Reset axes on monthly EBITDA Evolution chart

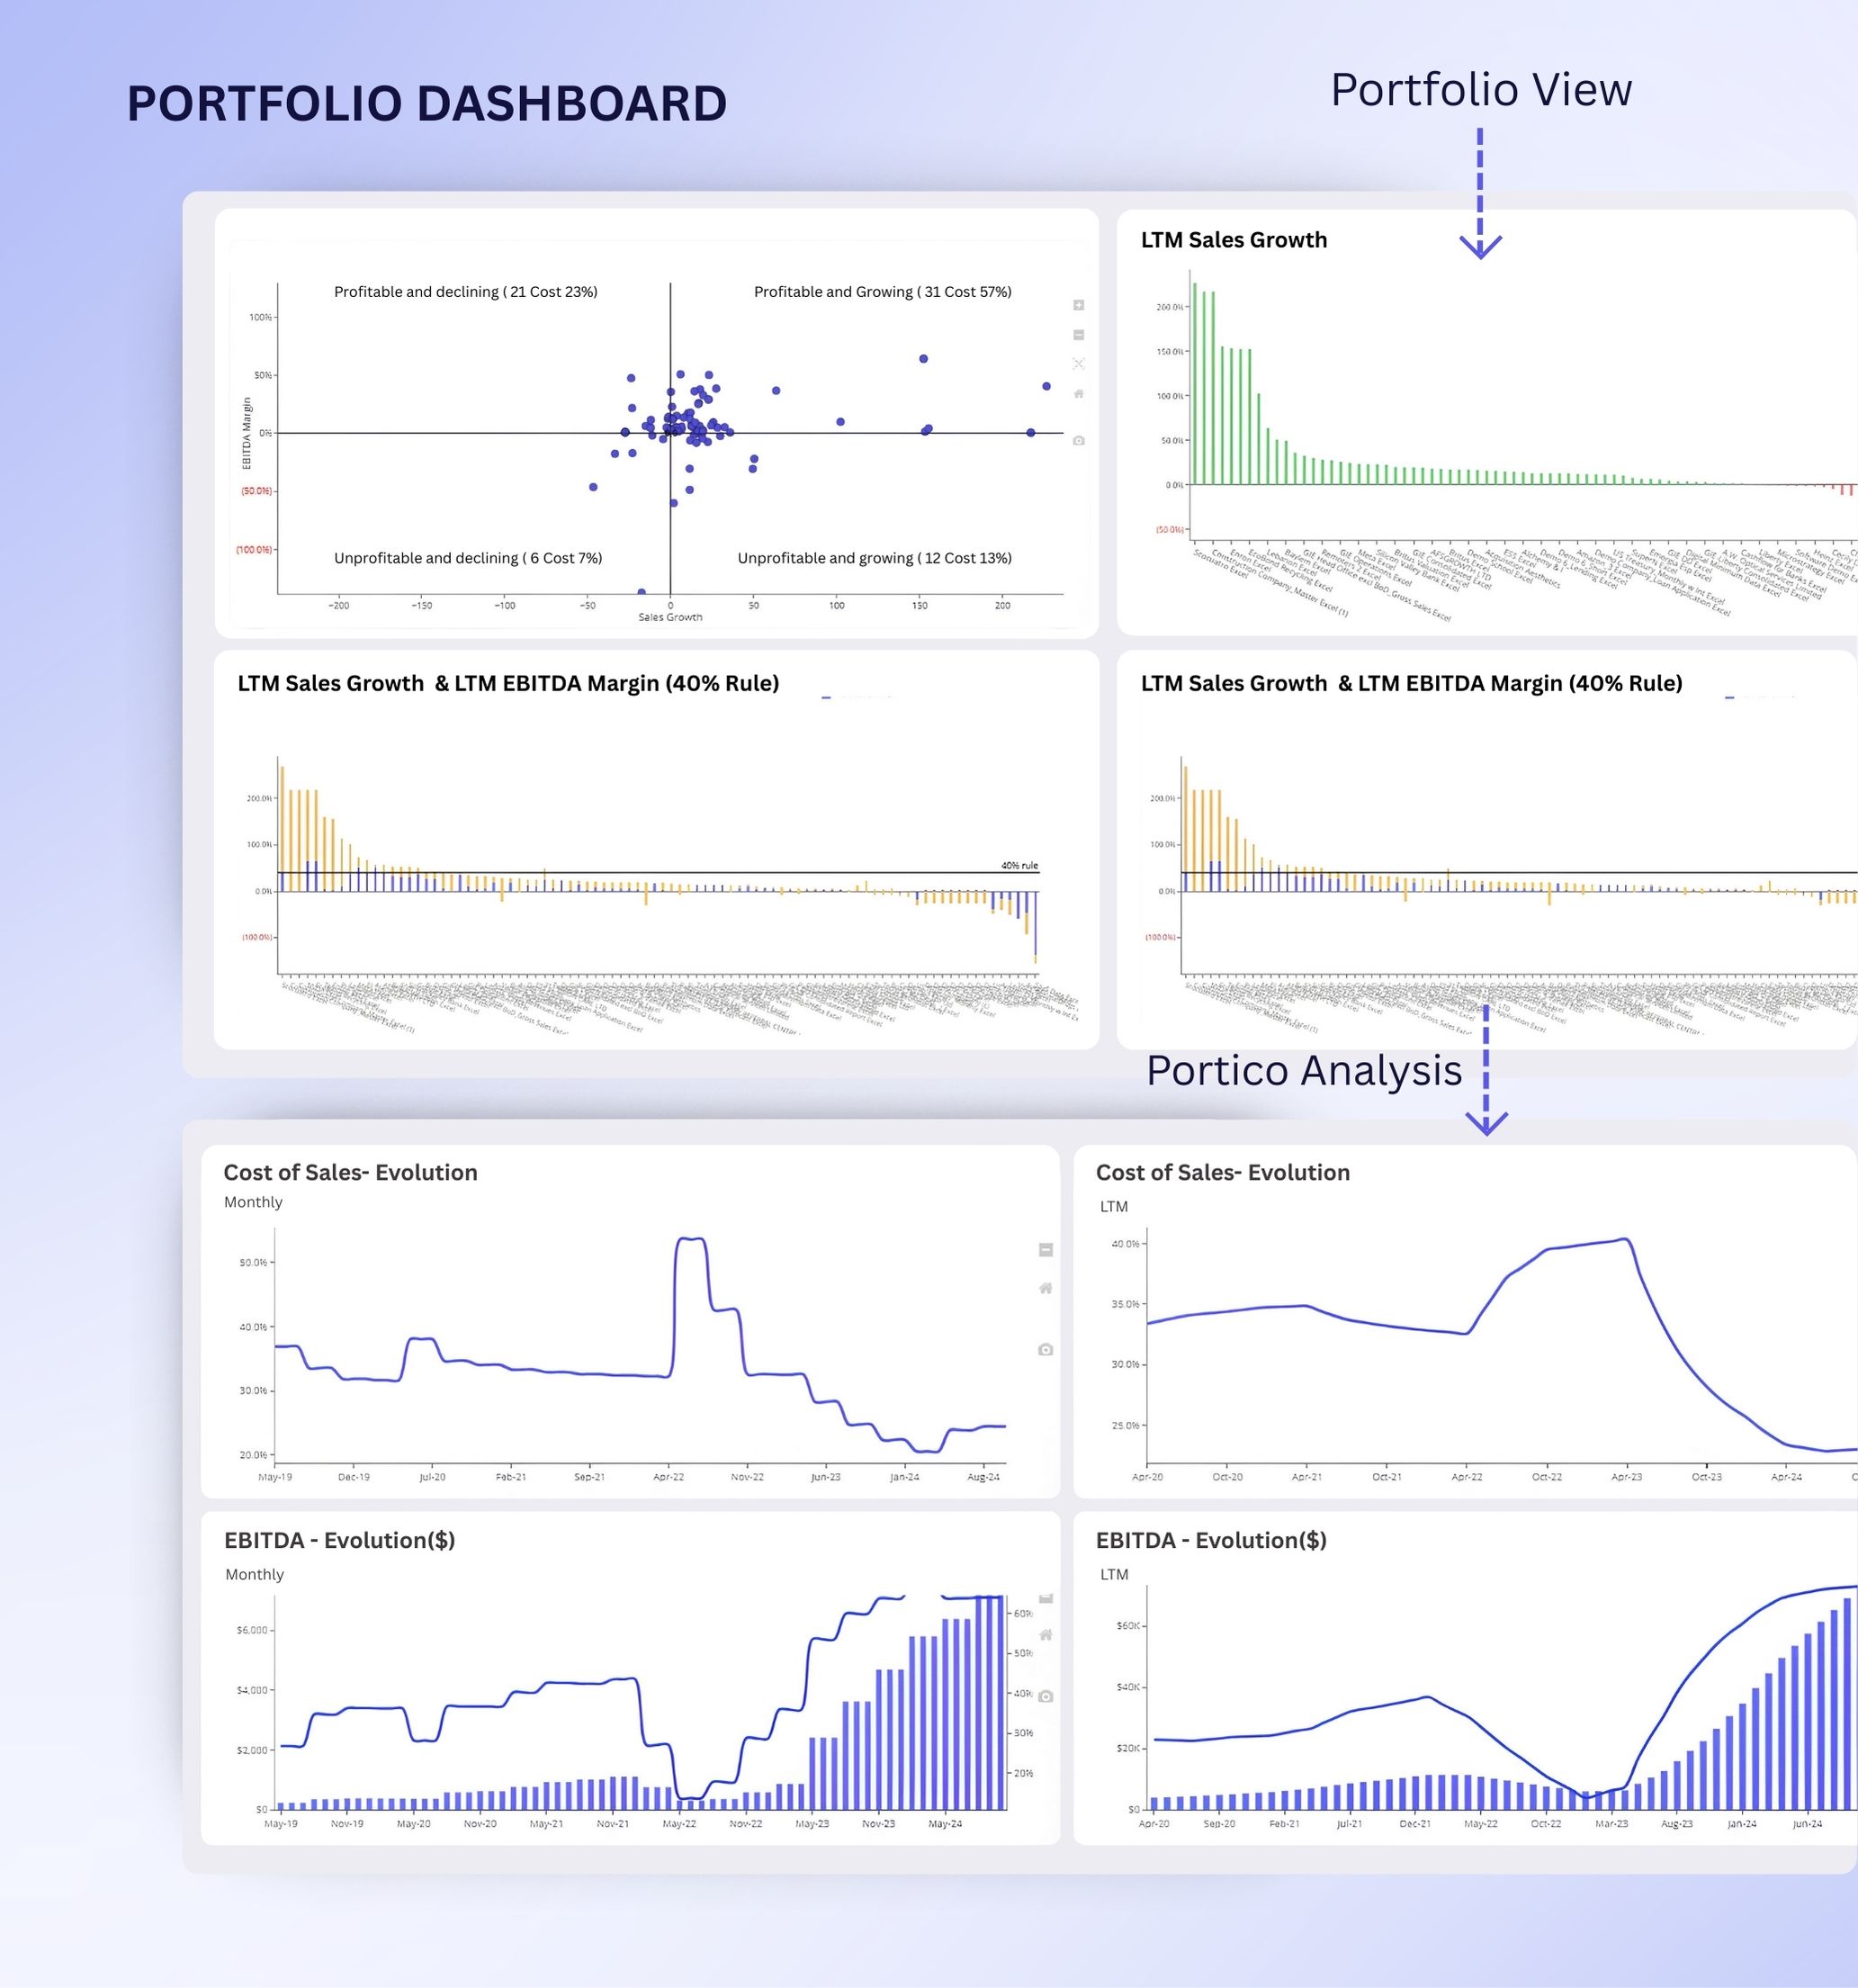click(x=1045, y=1635)
